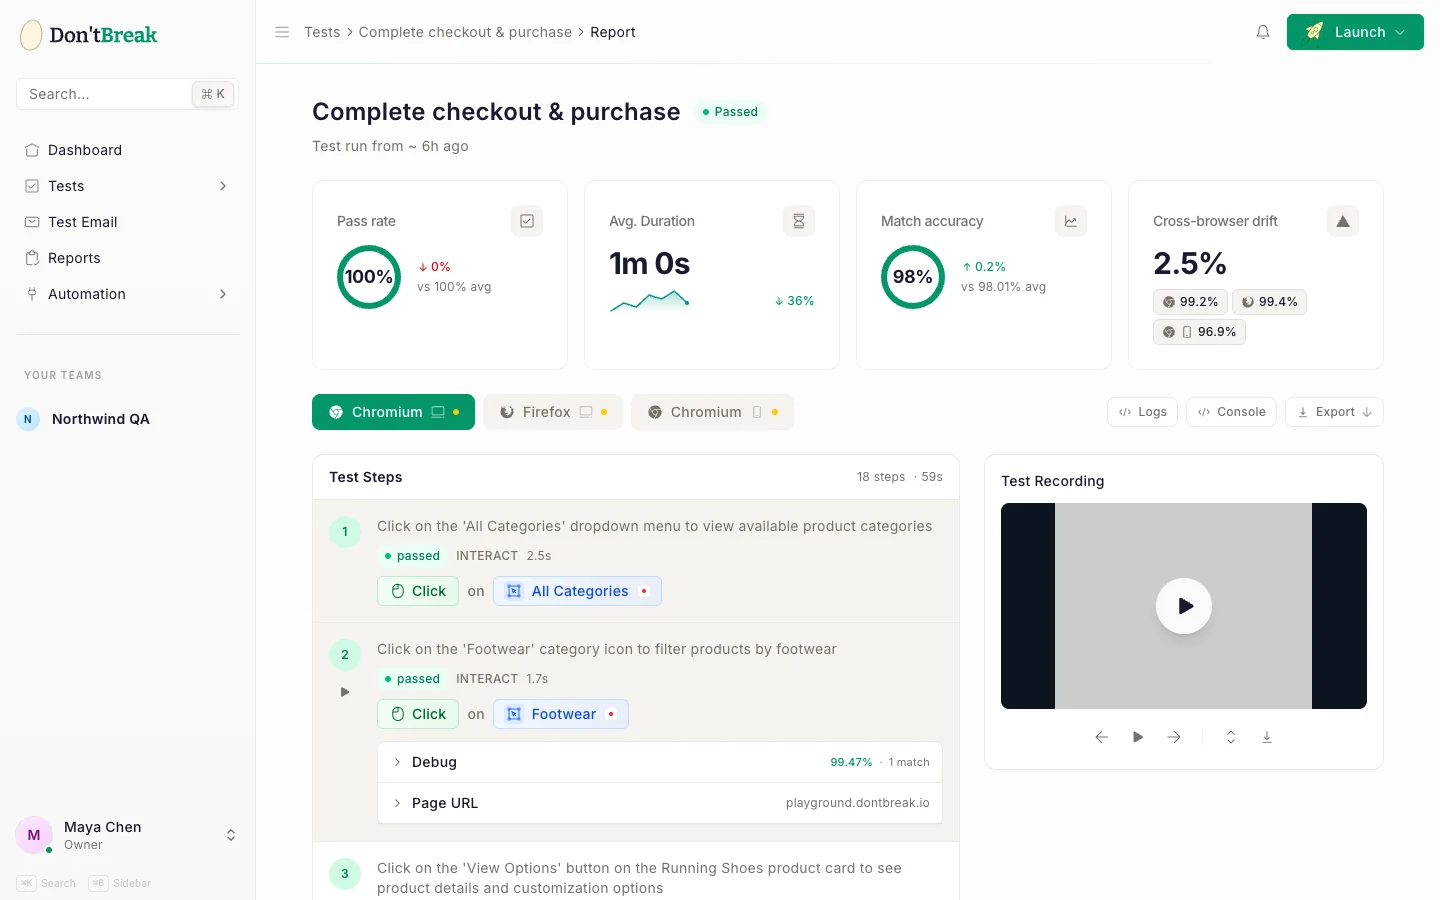Click the Passed status badge
This screenshot has width=1440, height=900.
coord(729,112)
